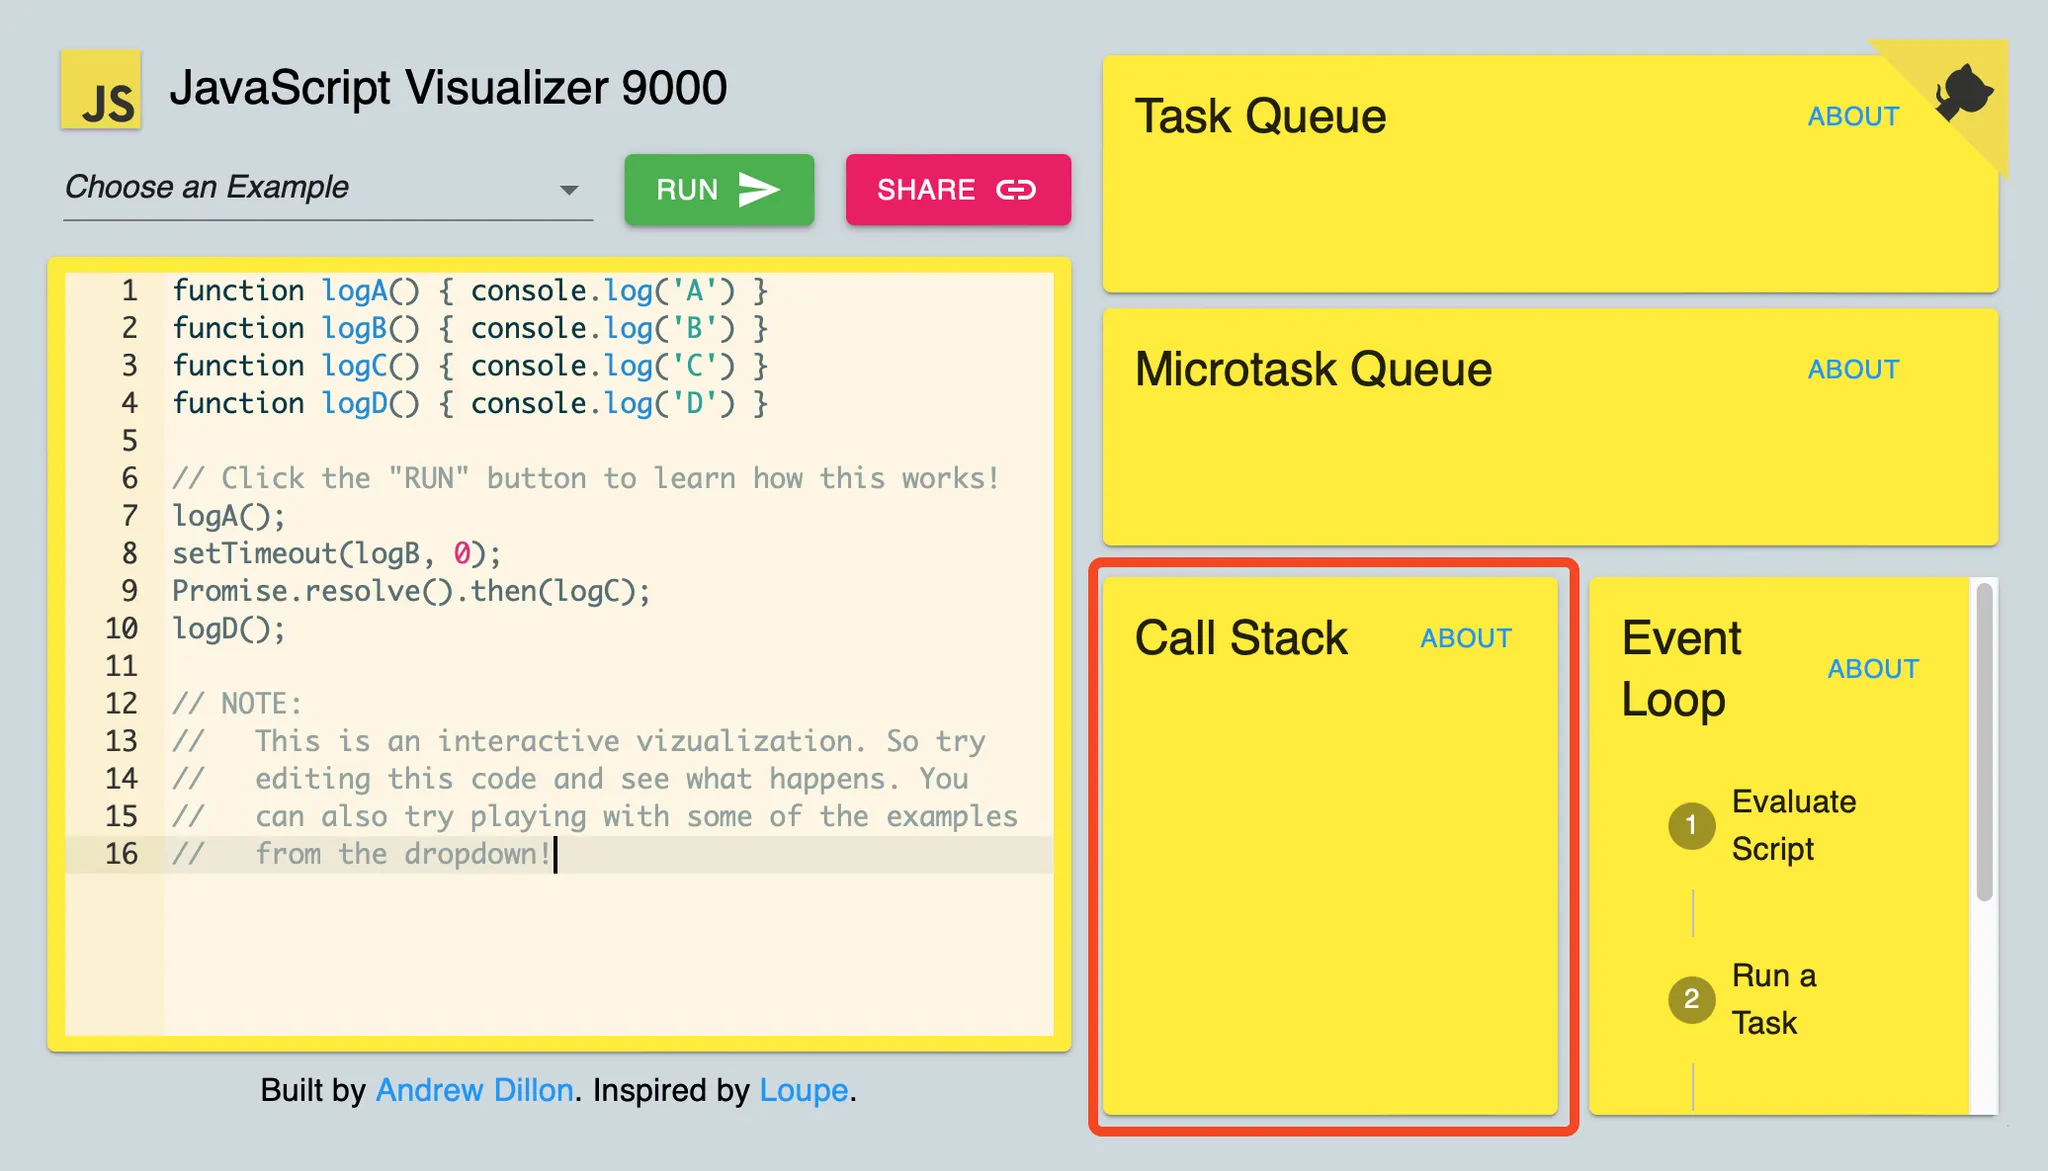Open the Loupe link
The image size is (2048, 1171).
[803, 1090]
